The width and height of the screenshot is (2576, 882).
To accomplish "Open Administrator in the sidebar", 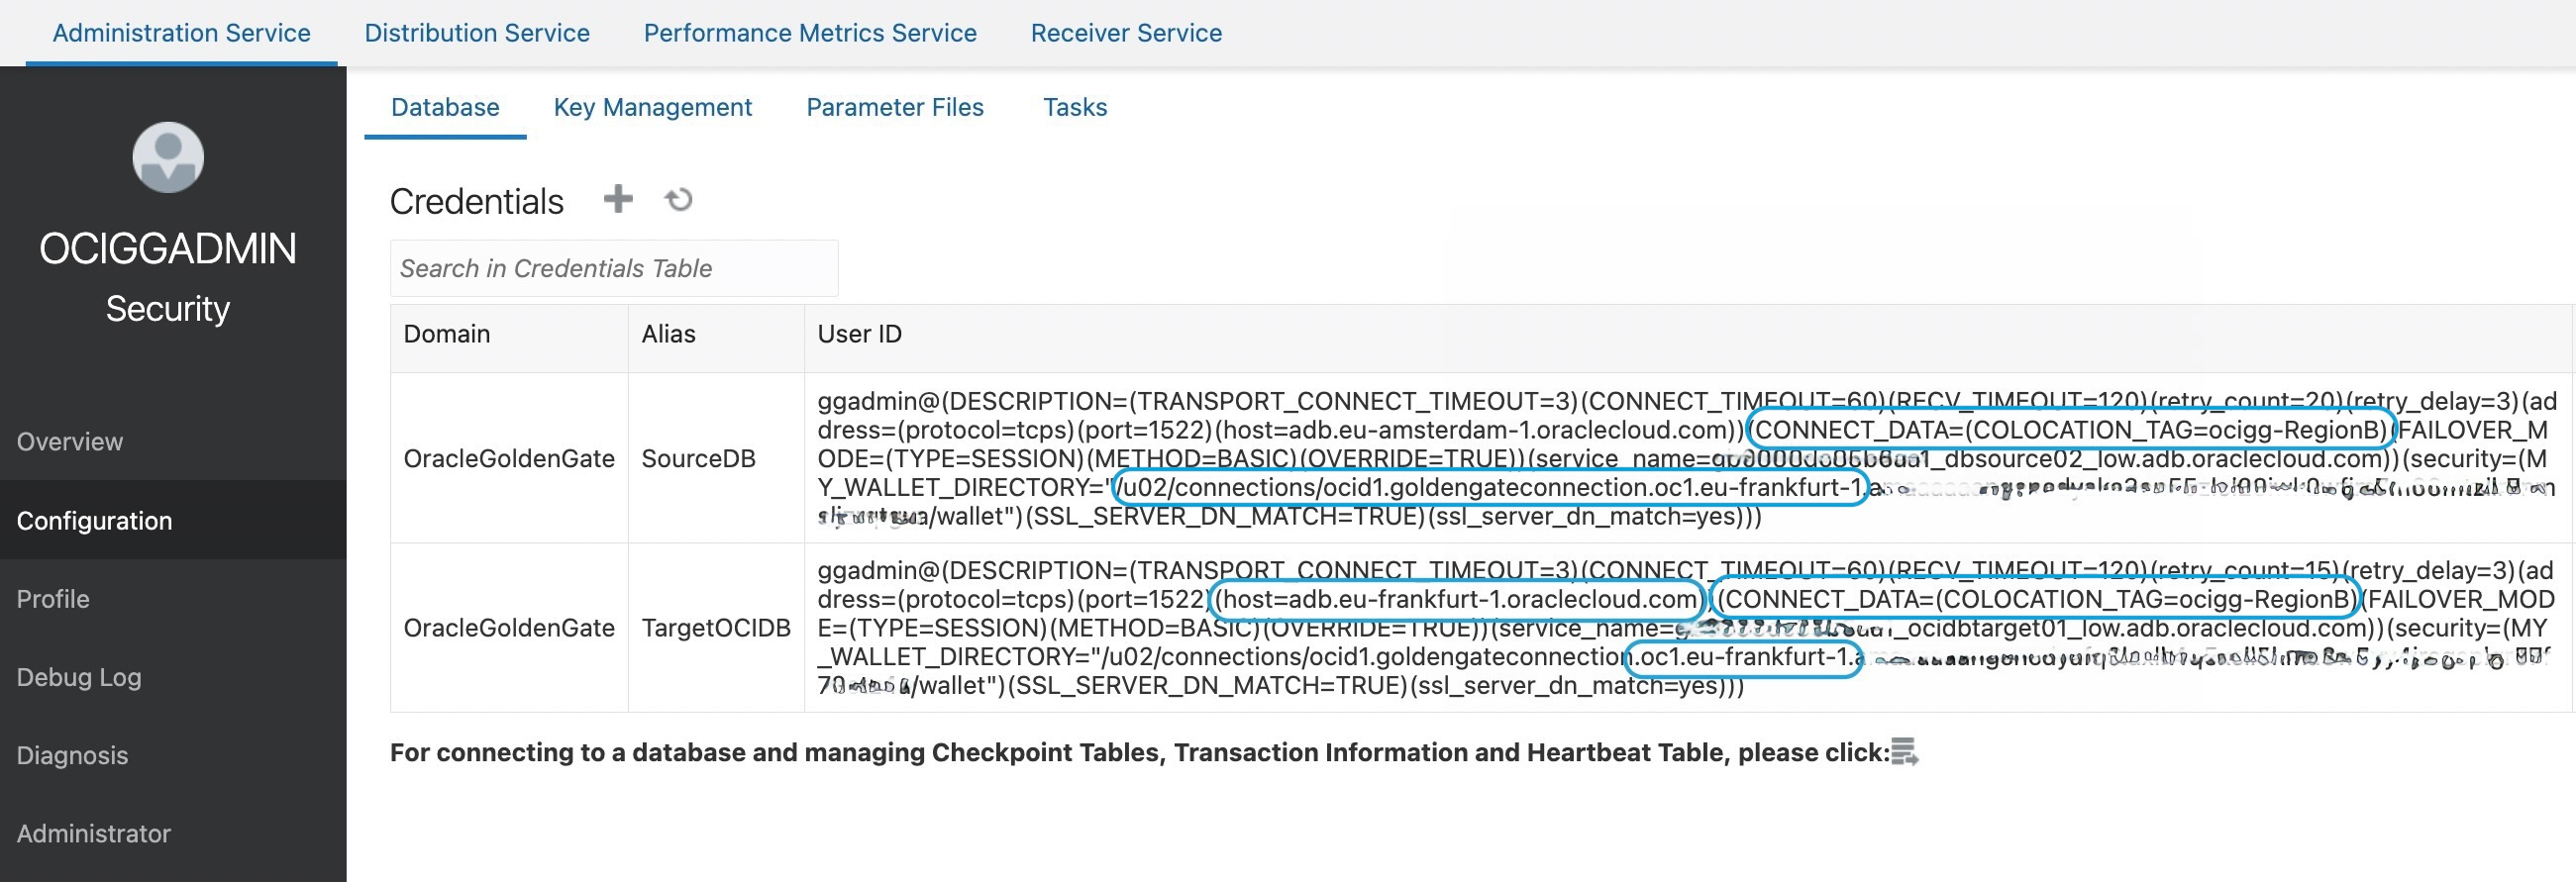I will point(173,833).
